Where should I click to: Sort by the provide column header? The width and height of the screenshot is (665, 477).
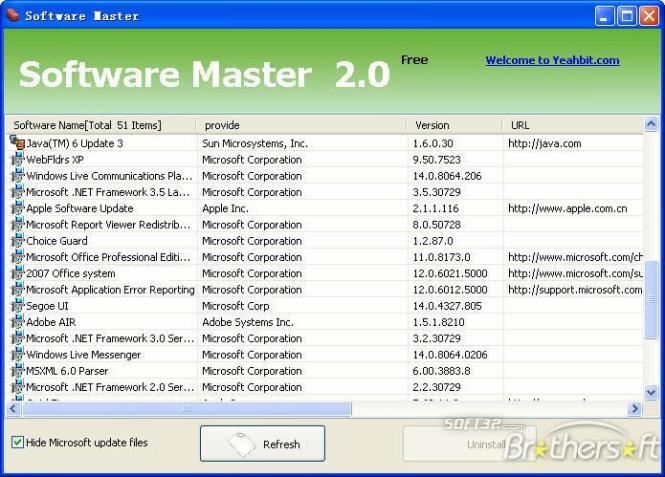pyautogui.click(x=302, y=125)
